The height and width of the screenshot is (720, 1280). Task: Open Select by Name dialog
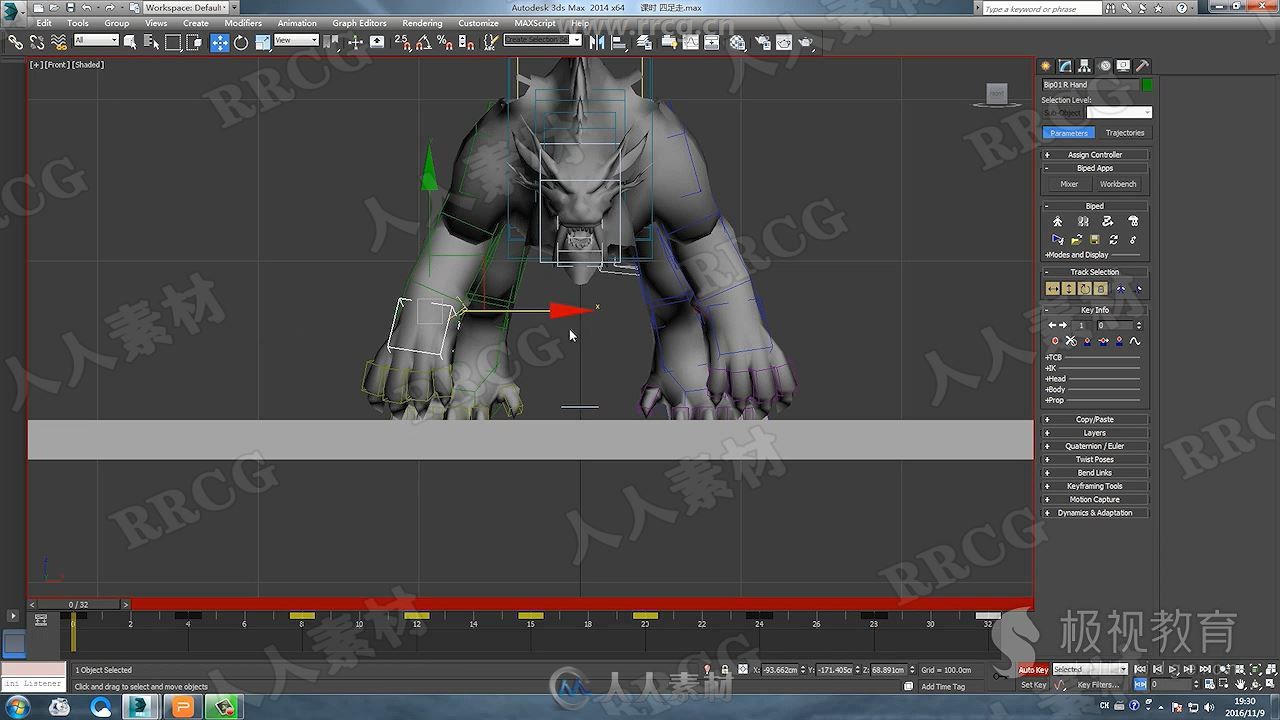[151, 42]
